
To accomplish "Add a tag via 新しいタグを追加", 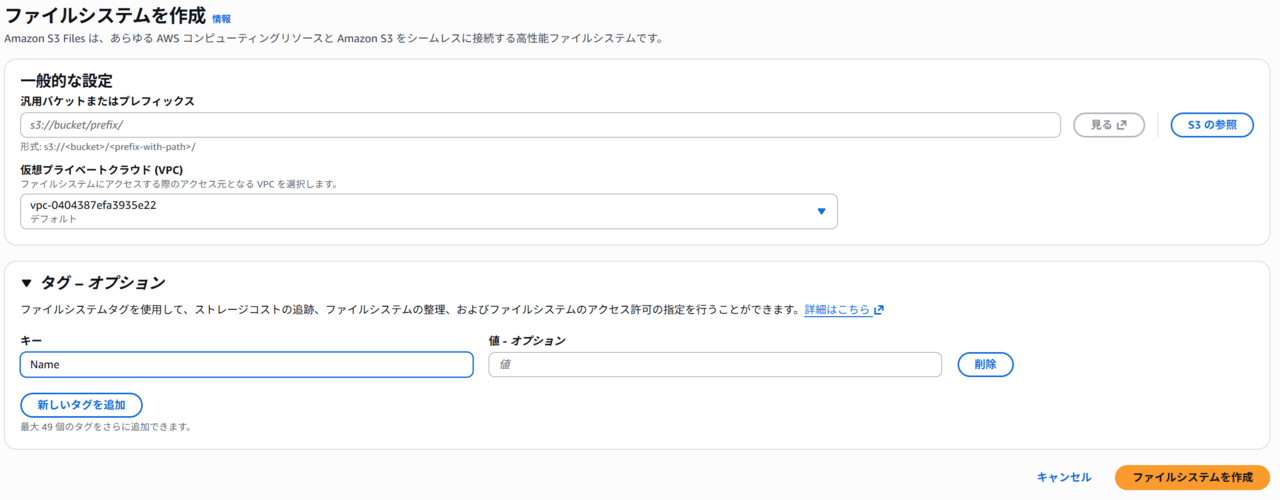I will [x=81, y=405].
